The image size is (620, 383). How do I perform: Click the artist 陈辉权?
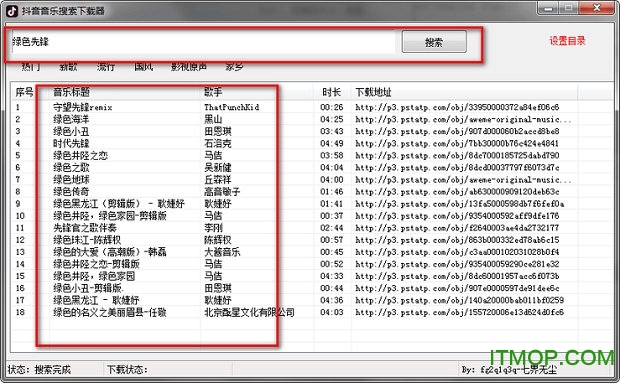[218, 240]
